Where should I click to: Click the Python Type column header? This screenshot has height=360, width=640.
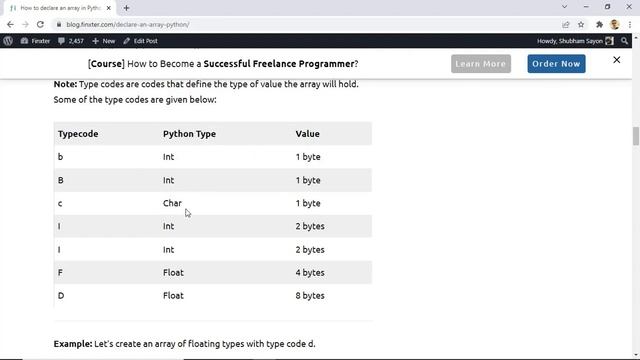click(189, 134)
